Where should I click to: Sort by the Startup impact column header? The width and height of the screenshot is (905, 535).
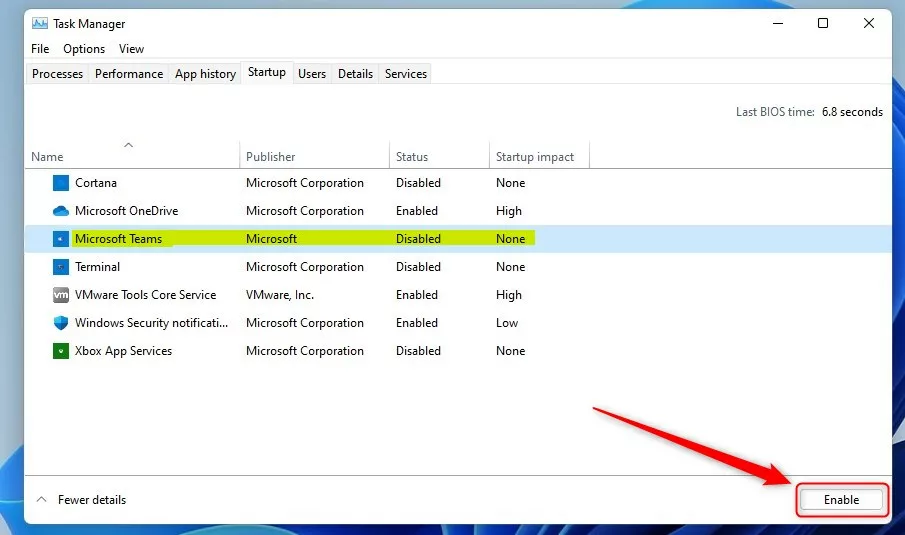[534, 157]
